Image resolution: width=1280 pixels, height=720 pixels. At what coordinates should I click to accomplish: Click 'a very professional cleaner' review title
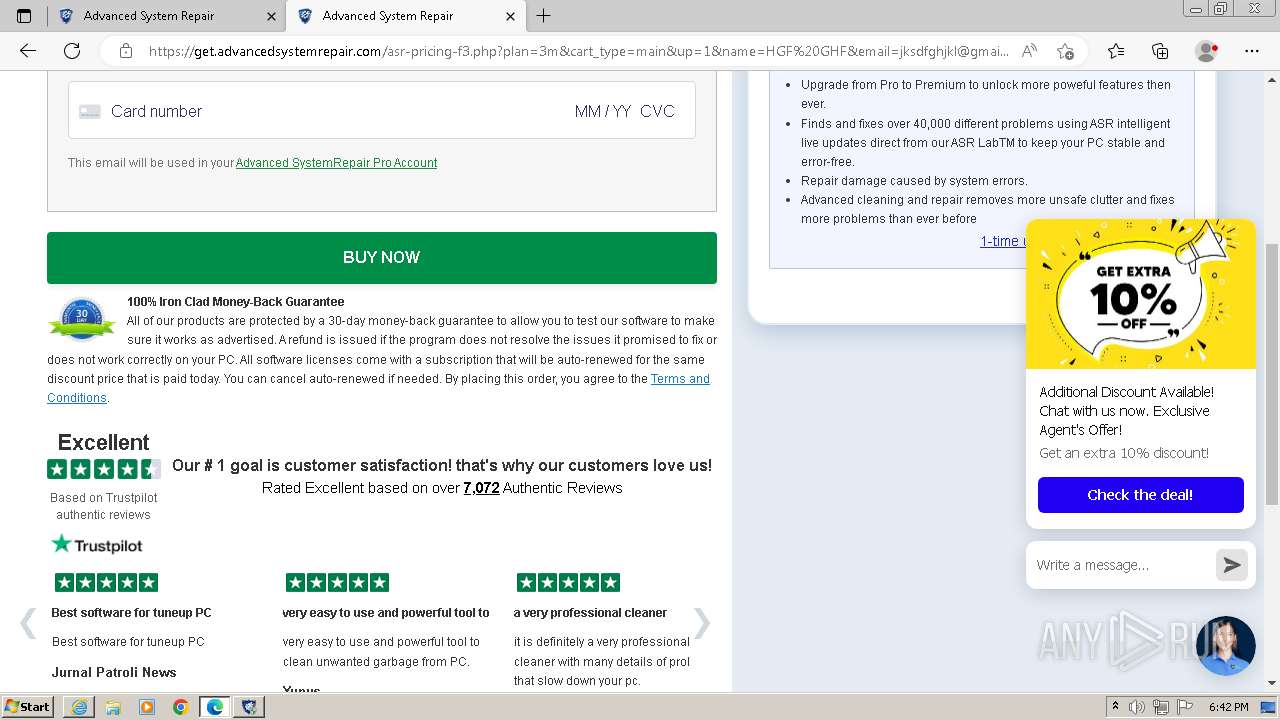click(x=590, y=613)
